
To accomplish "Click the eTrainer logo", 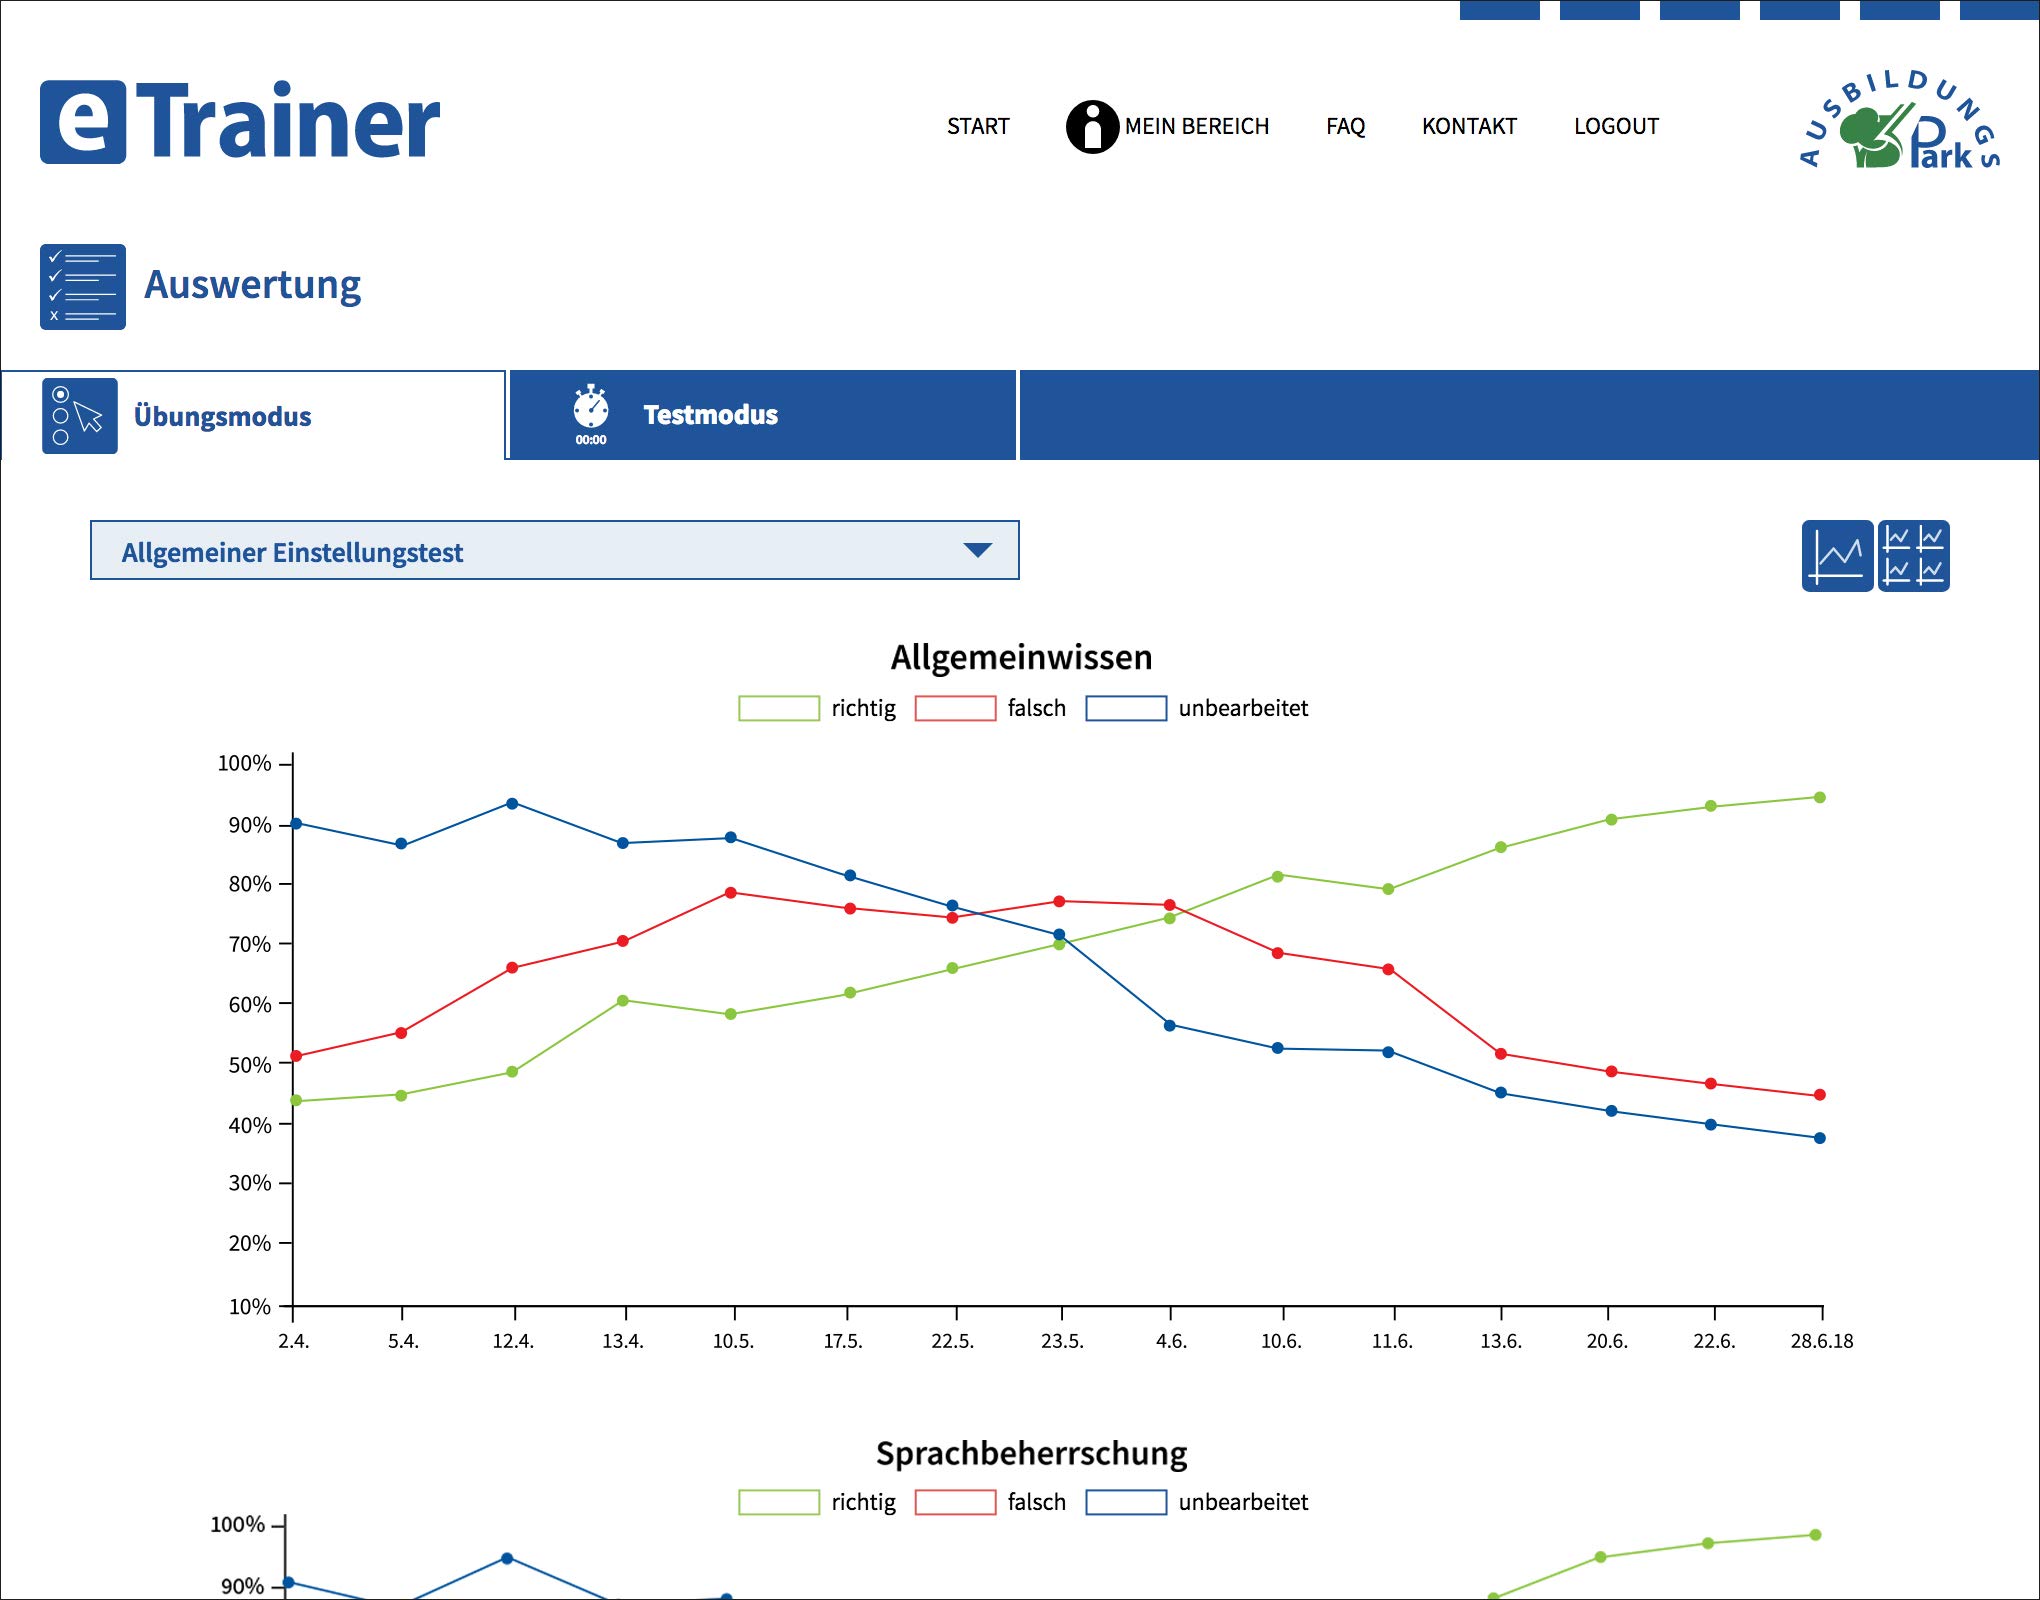I will [x=240, y=122].
